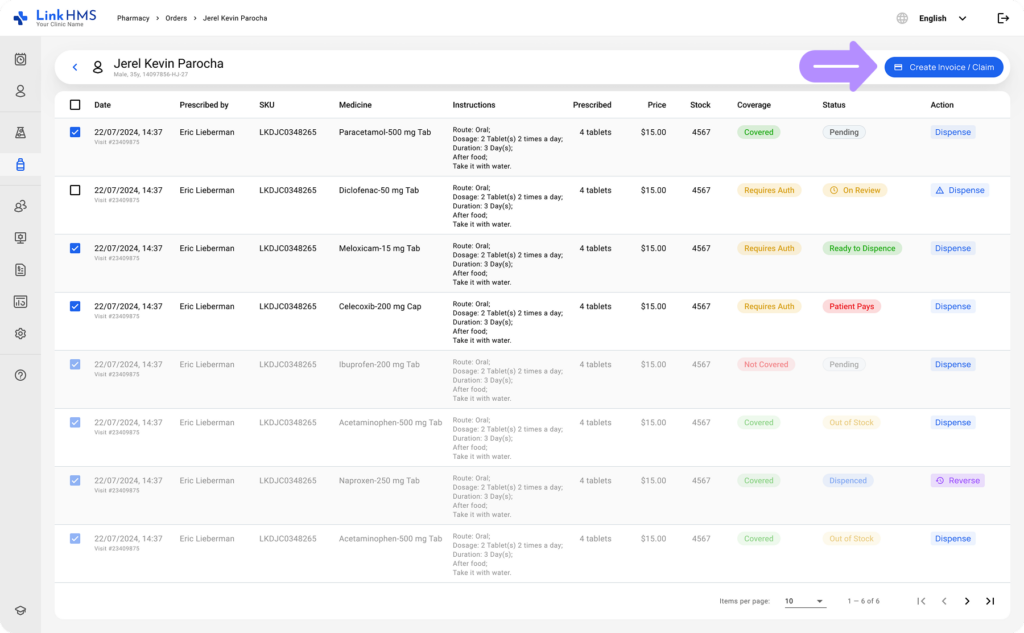Click the Medicine column header
Viewport: 1024px width, 633px height.
[x=355, y=105]
